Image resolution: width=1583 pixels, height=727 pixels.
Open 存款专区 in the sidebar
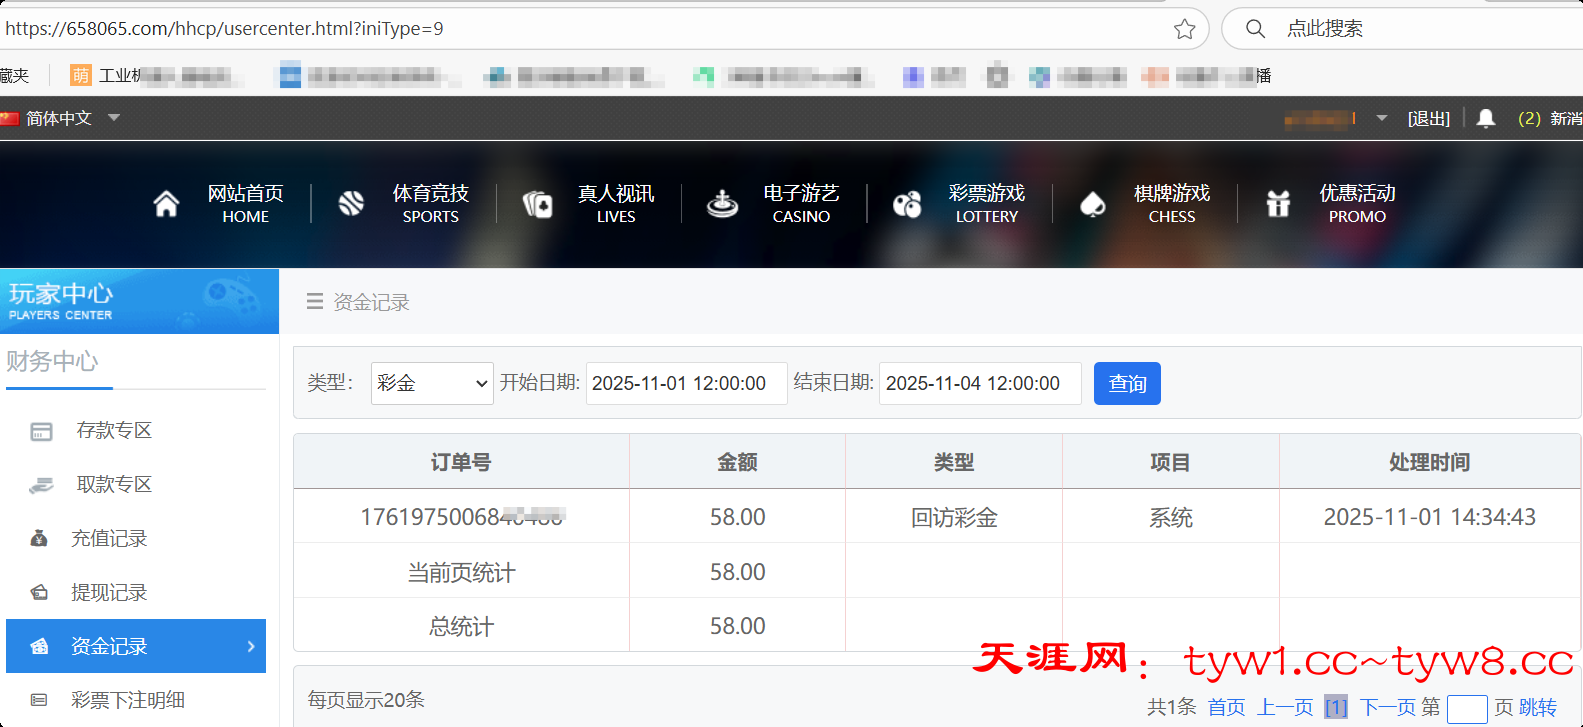(x=114, y=430)
